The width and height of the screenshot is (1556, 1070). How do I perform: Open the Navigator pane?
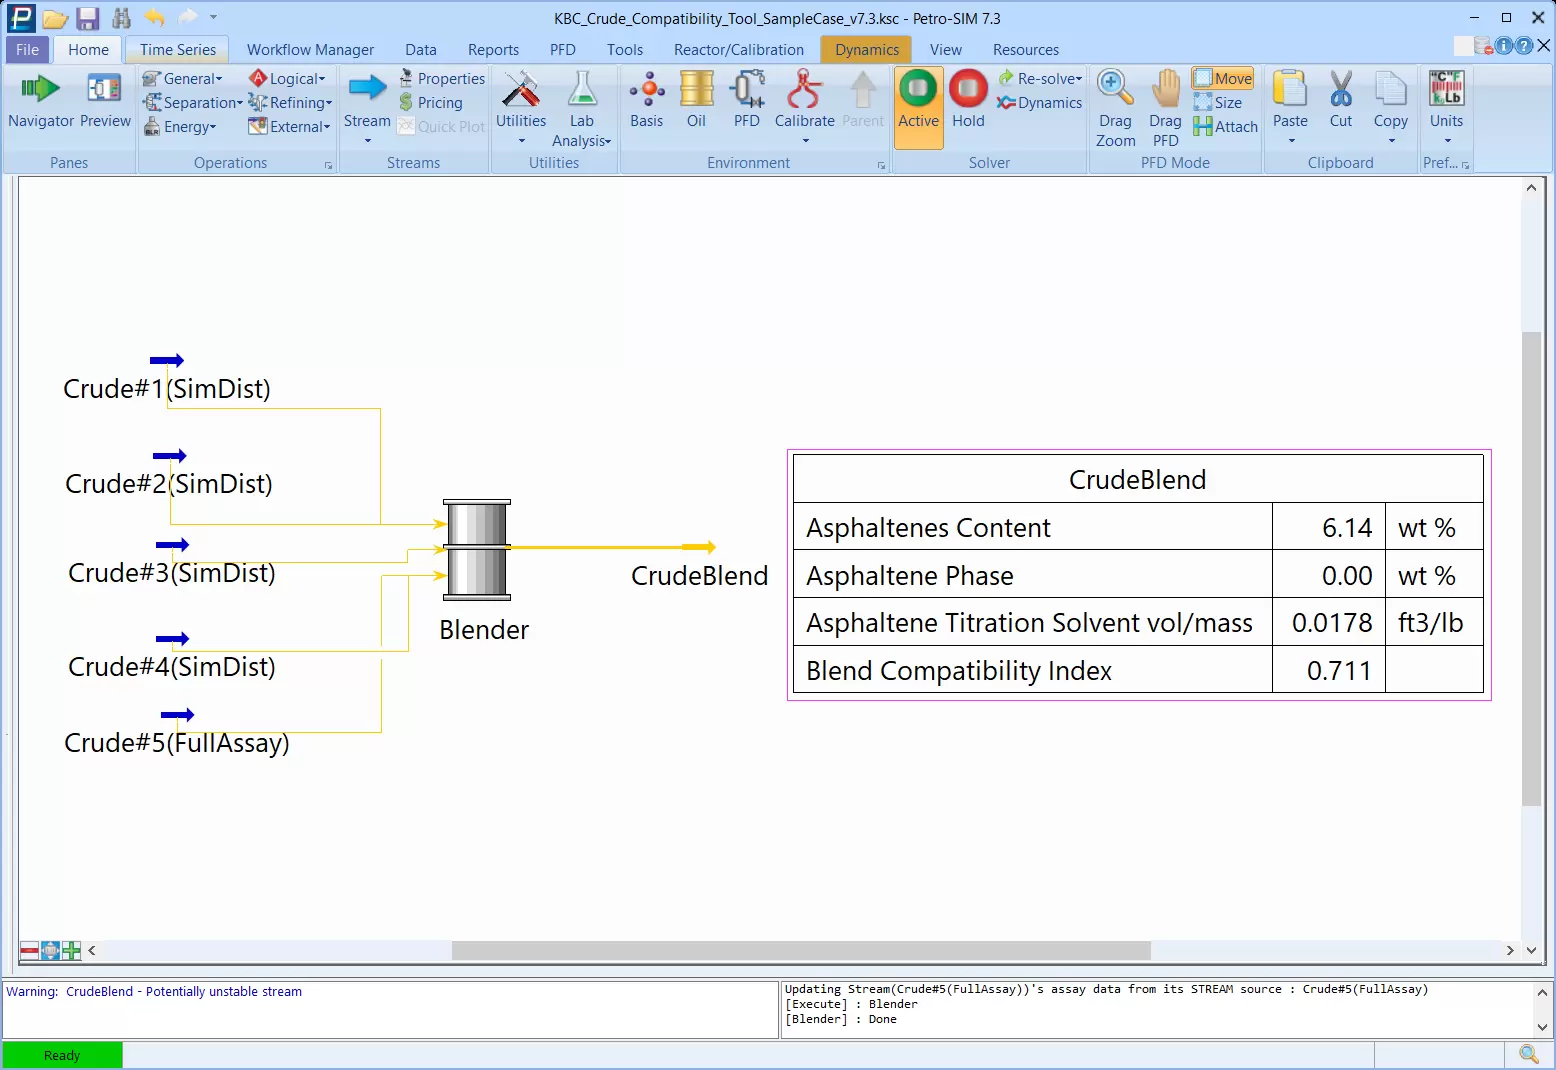(x=41, y=101)
